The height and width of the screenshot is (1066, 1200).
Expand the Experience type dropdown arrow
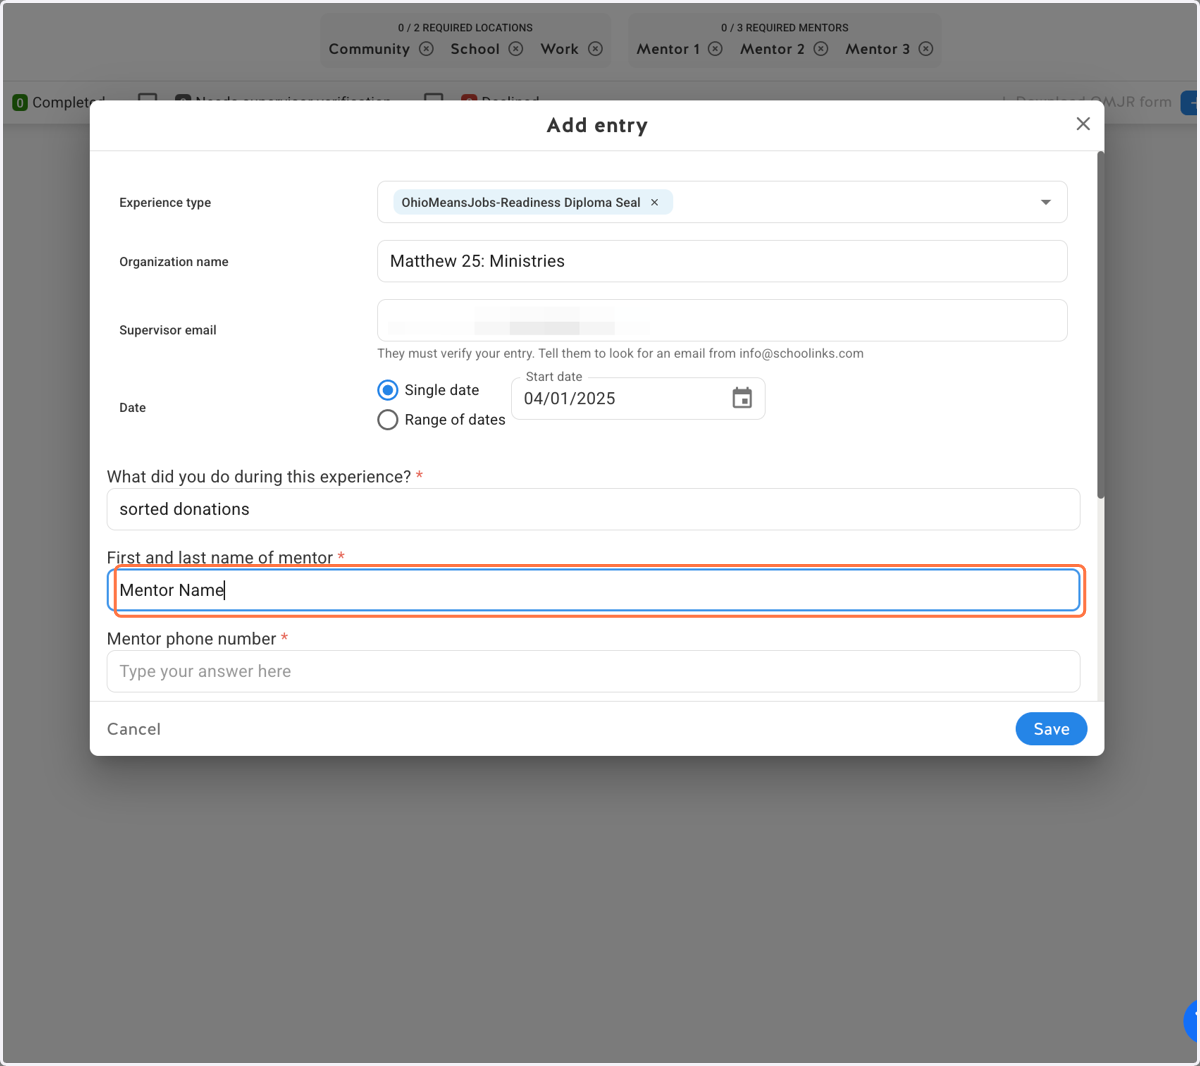coord(1046,202)
